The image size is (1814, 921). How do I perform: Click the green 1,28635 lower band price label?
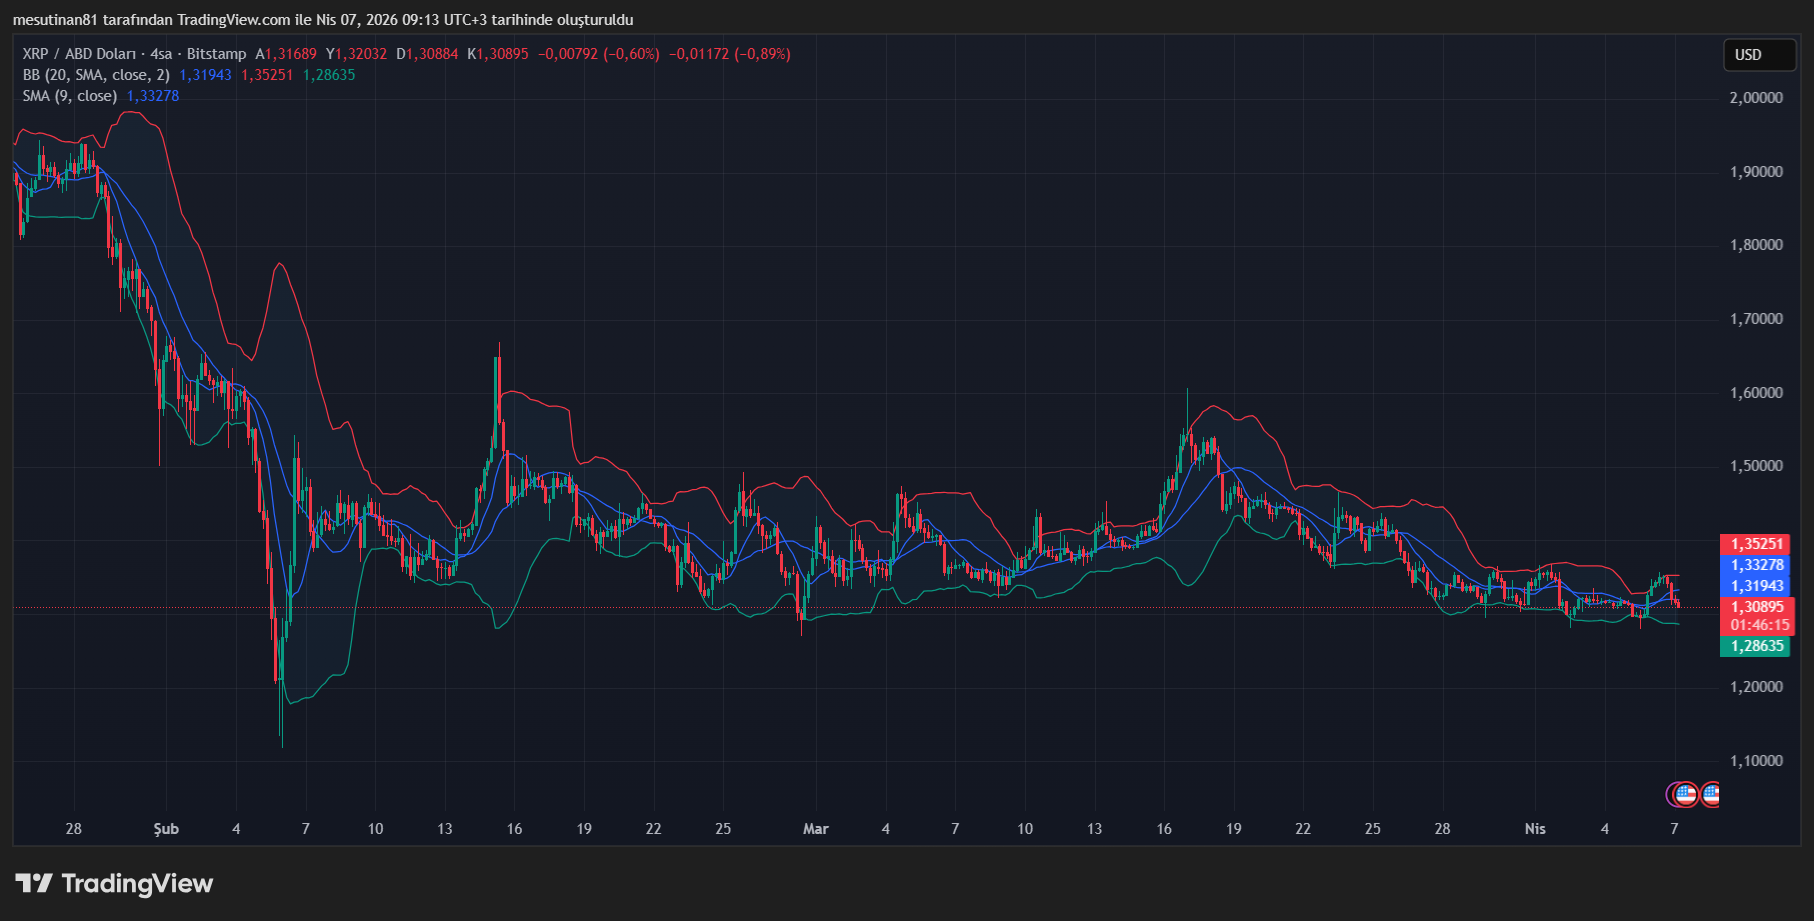[1756, 647]
